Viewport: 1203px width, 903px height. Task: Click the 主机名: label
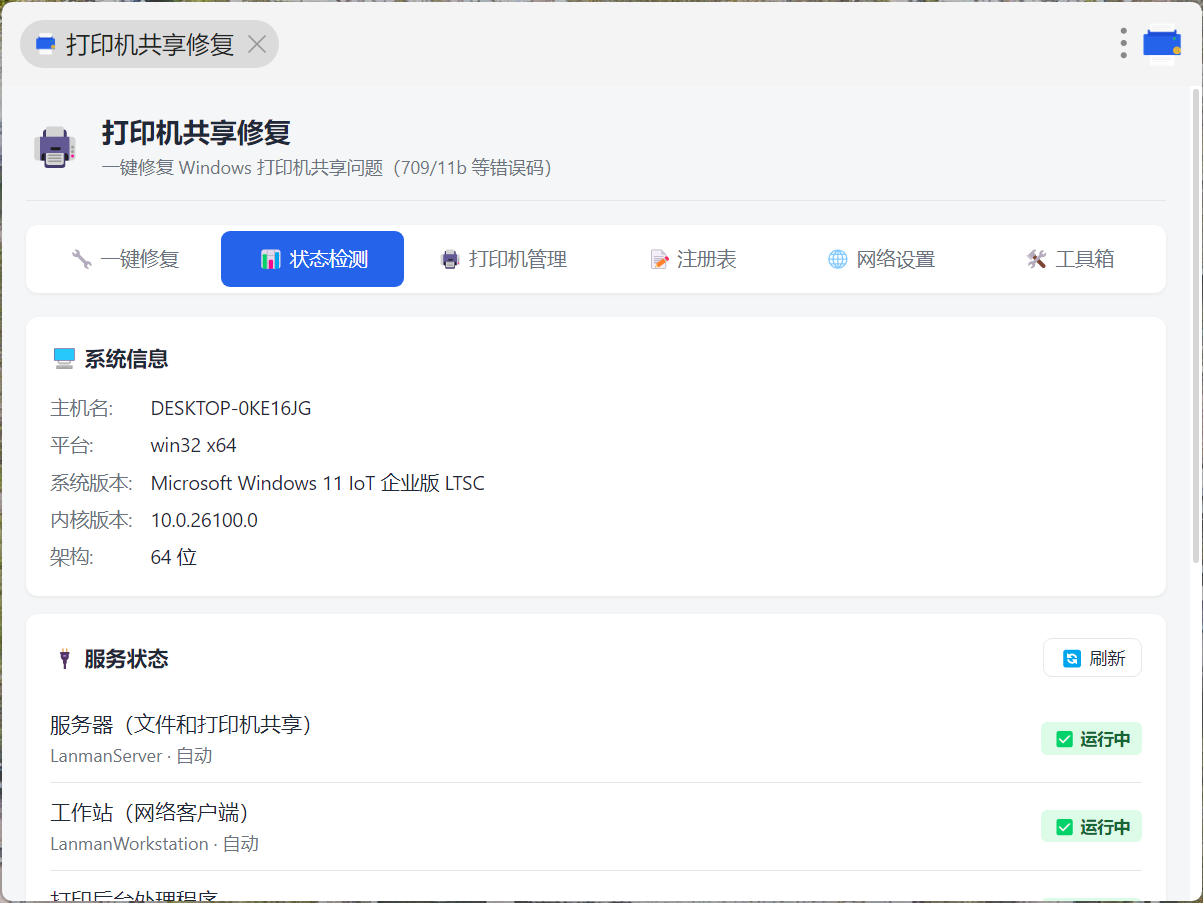click(82, 408)
